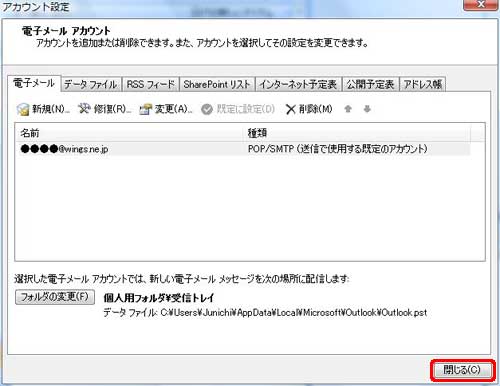Click the POP/SMTP account type cell

pyautogui.click(x=337, y=149)
